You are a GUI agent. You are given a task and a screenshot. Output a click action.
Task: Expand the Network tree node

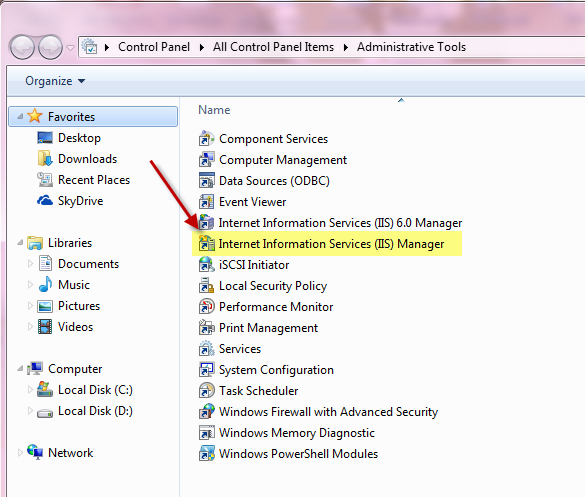pyautogui.click(x=20, y=453)
